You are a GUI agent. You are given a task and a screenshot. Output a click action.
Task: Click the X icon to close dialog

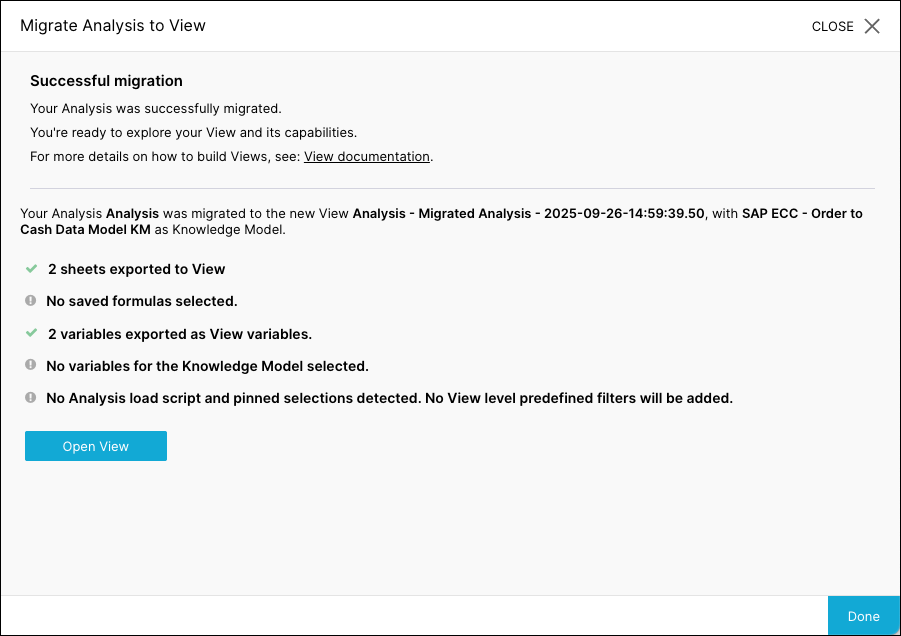(872, 26)
